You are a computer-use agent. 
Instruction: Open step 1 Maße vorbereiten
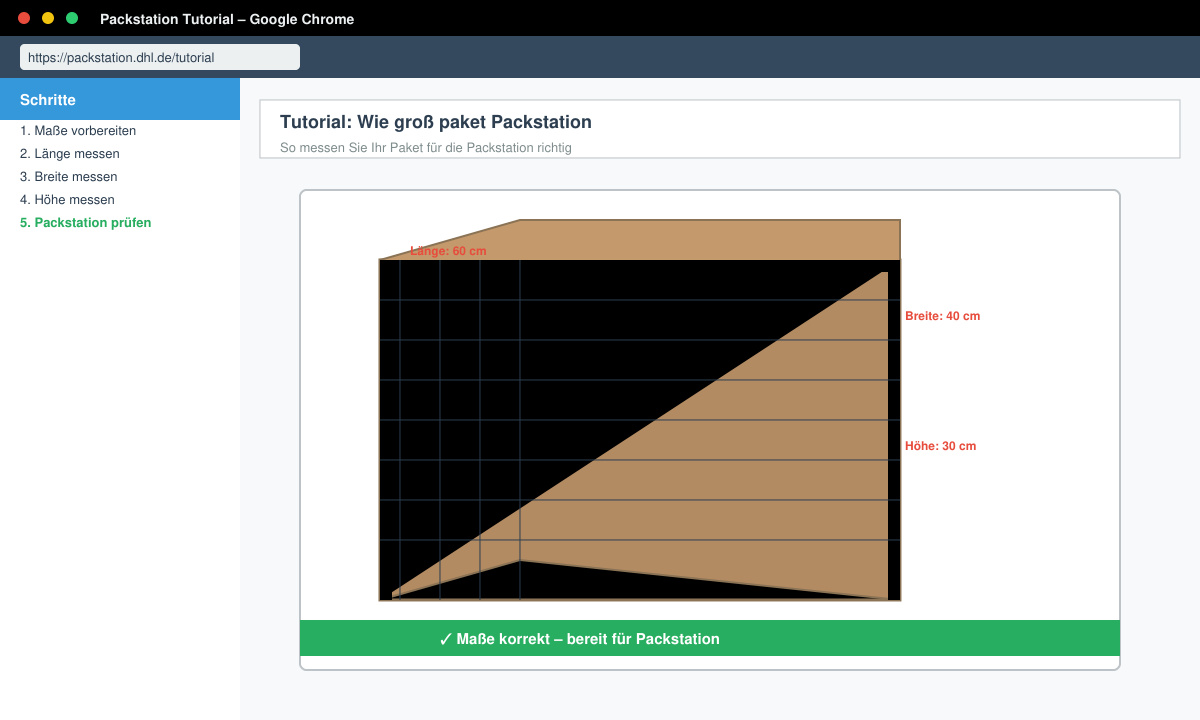tap(78, 131)
